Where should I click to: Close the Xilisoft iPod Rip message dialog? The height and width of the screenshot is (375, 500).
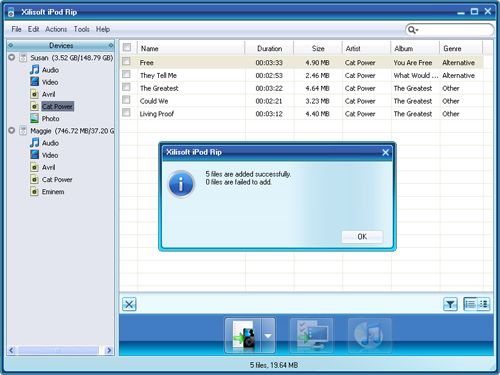[385, 152]
